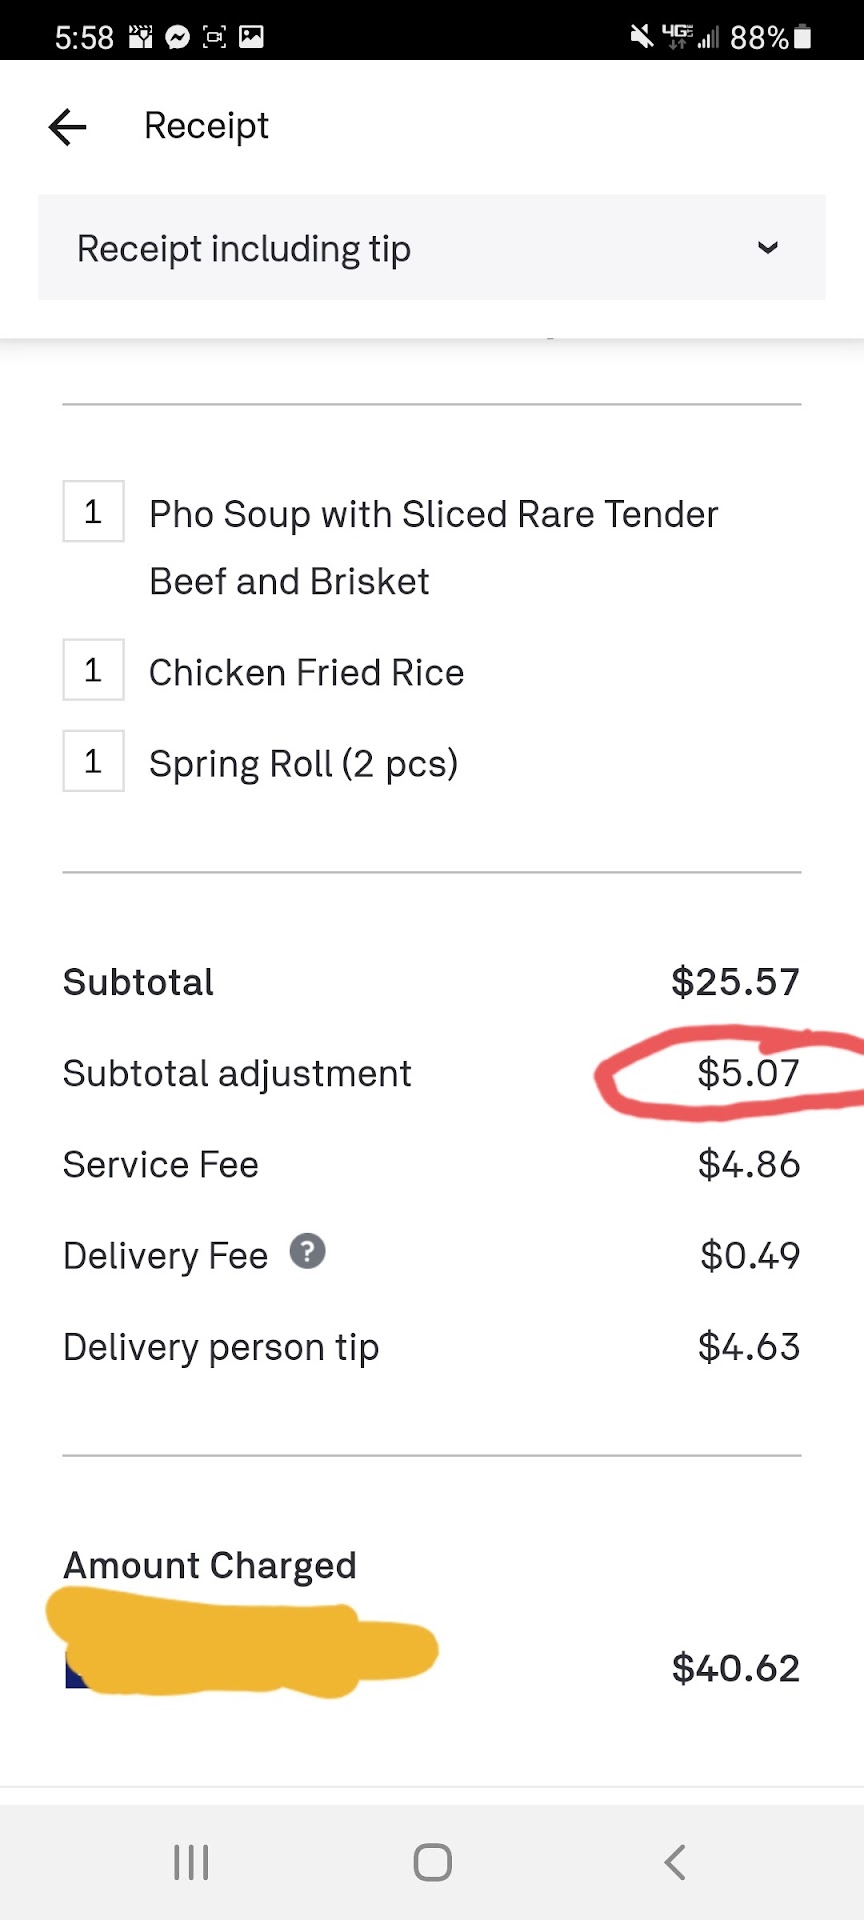Select the Chicken Fried Rice item
This screenshot has width=864, height=1920.
pos(306,673)
